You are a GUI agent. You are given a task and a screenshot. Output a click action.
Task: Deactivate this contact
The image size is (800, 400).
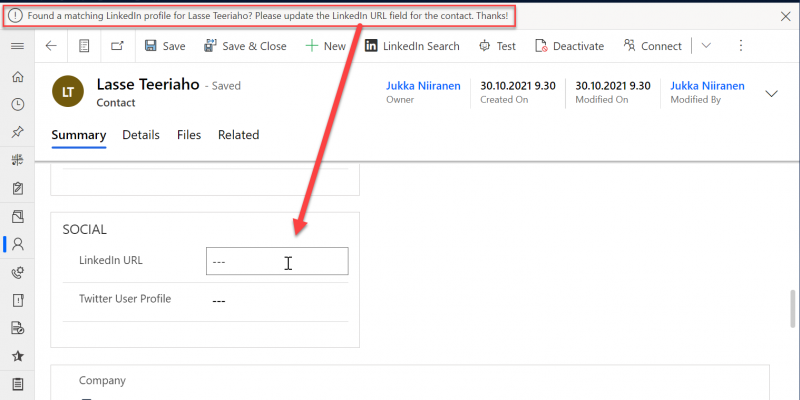[569, 46]
